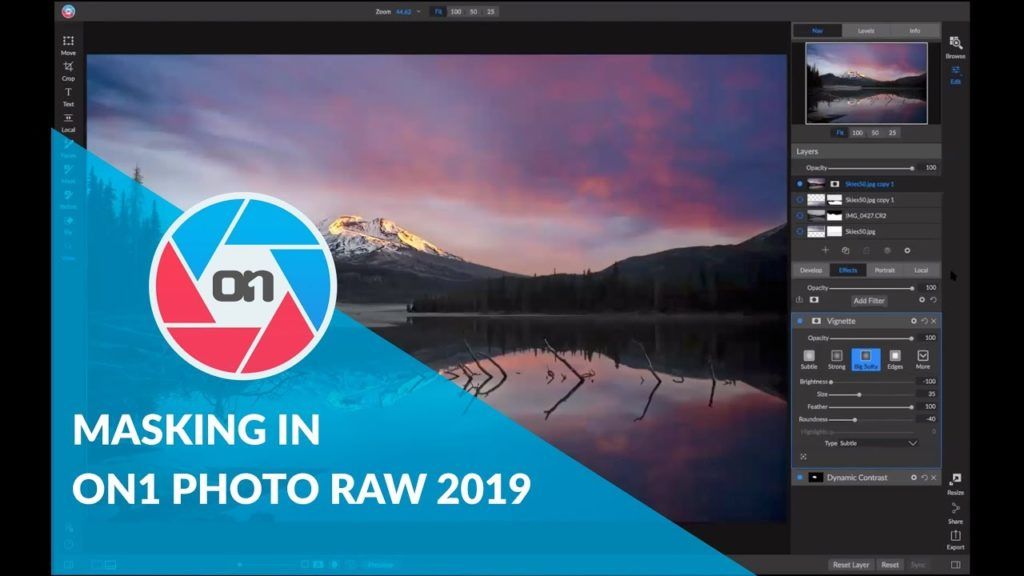Select the Text tool
This screenshot has width=1024, height=576.
[68, 97]
